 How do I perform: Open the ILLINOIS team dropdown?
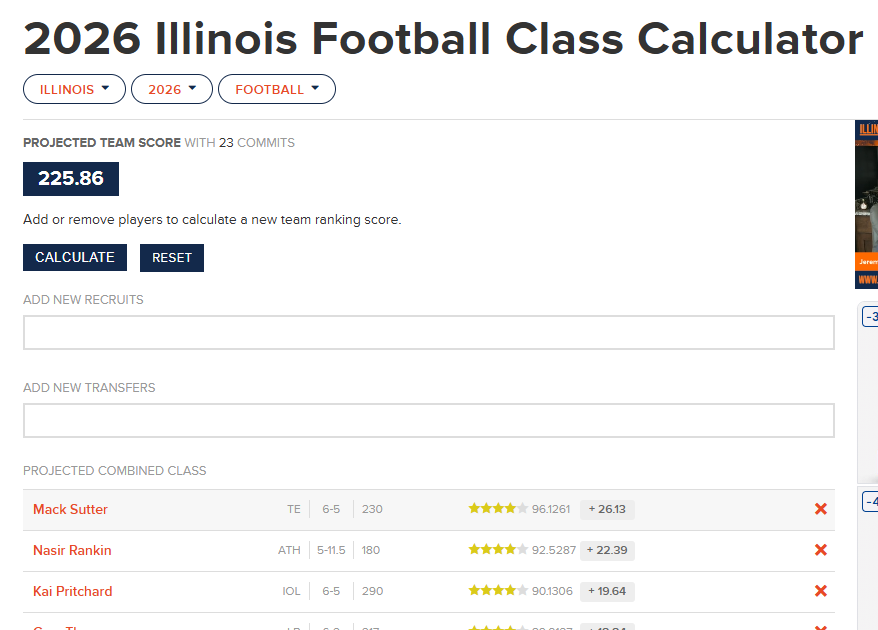(x=74, y=89)
